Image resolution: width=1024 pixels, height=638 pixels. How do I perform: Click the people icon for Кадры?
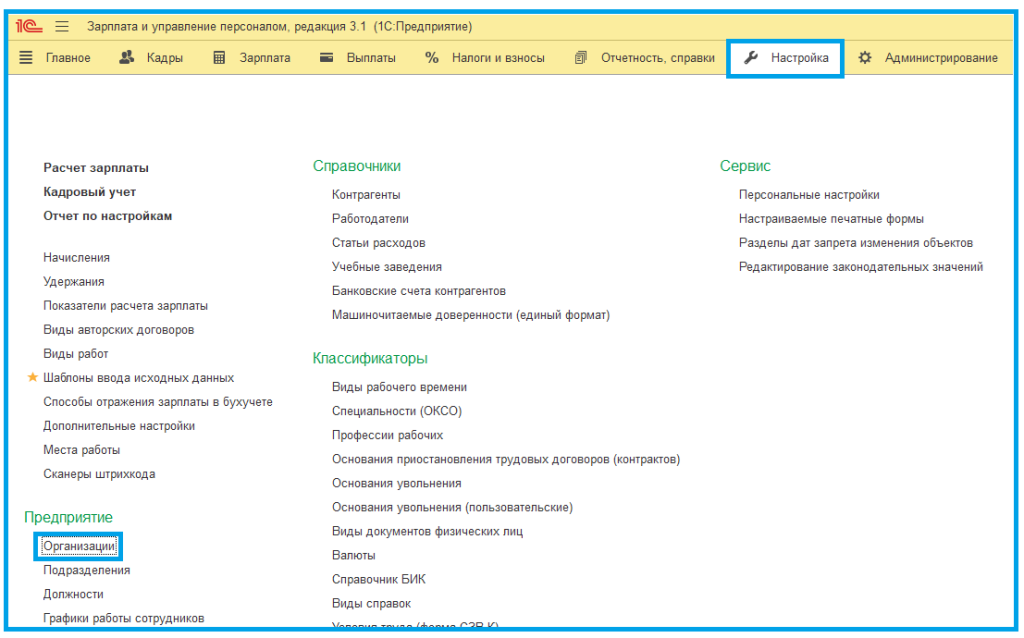(127, 58)
